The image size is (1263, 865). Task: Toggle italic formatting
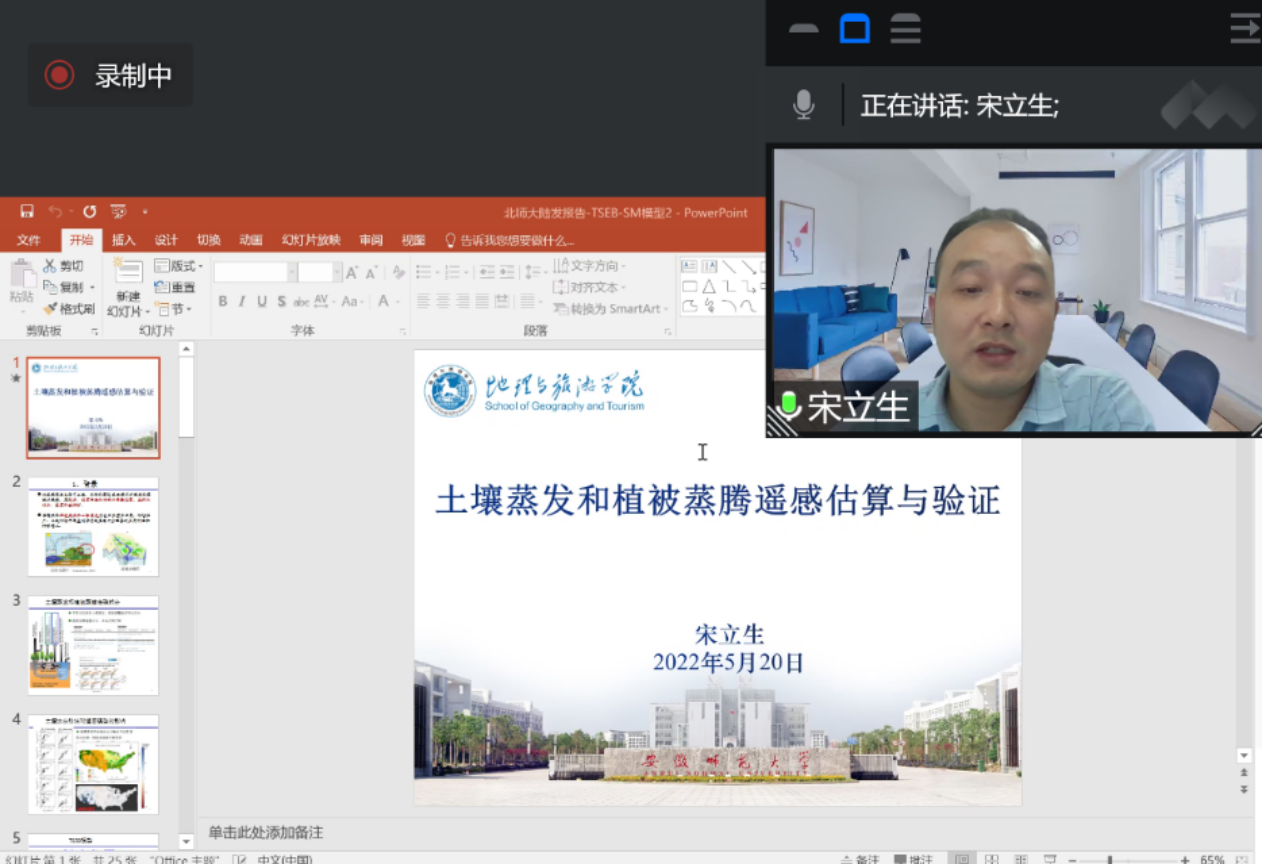click(x=243, y=300)
